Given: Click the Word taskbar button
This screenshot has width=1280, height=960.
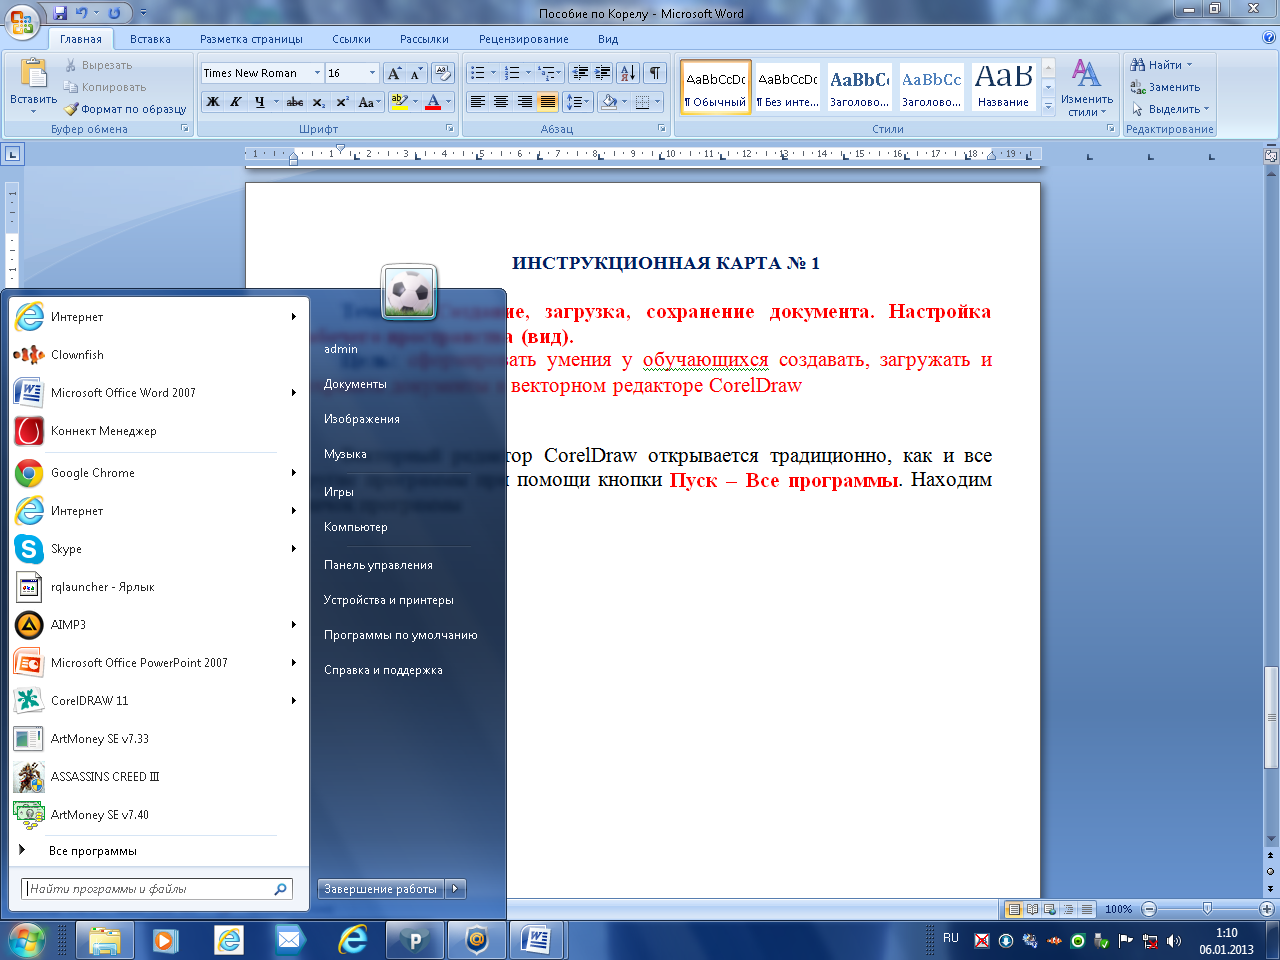Looking at the screenshot, I should (537, 941).
